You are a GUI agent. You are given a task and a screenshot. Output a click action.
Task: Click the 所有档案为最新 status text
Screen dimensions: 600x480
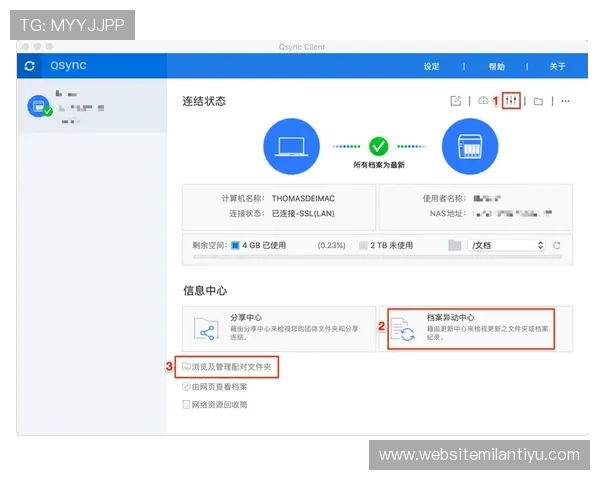tap(378, 165)
